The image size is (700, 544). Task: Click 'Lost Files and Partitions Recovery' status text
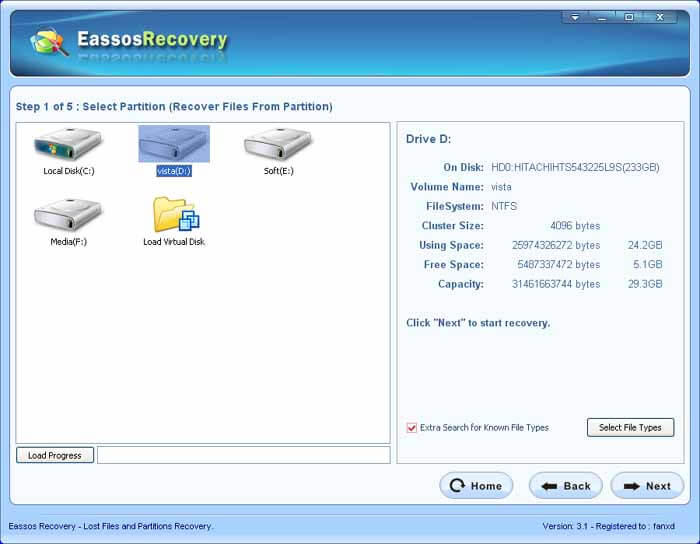point(148,526)
